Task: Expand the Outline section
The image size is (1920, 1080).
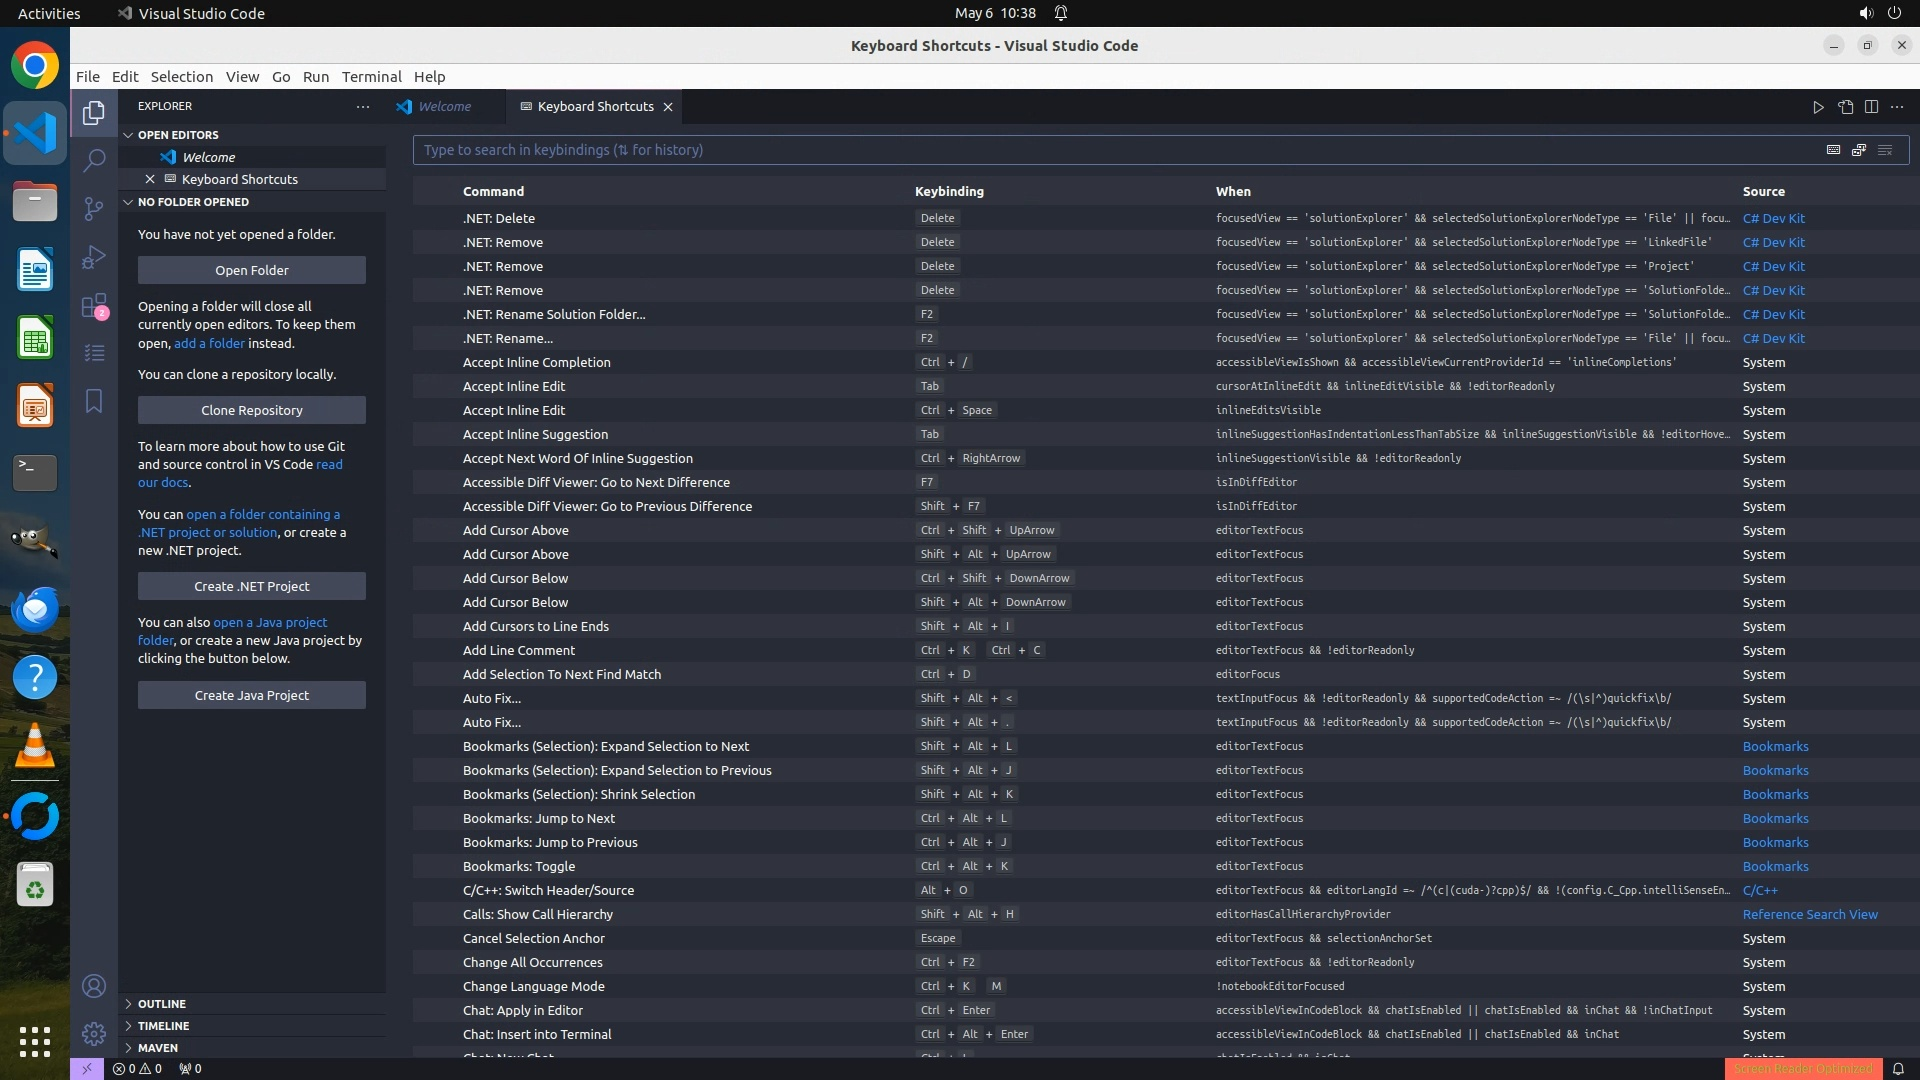Action: click(x=162, y=1004)
